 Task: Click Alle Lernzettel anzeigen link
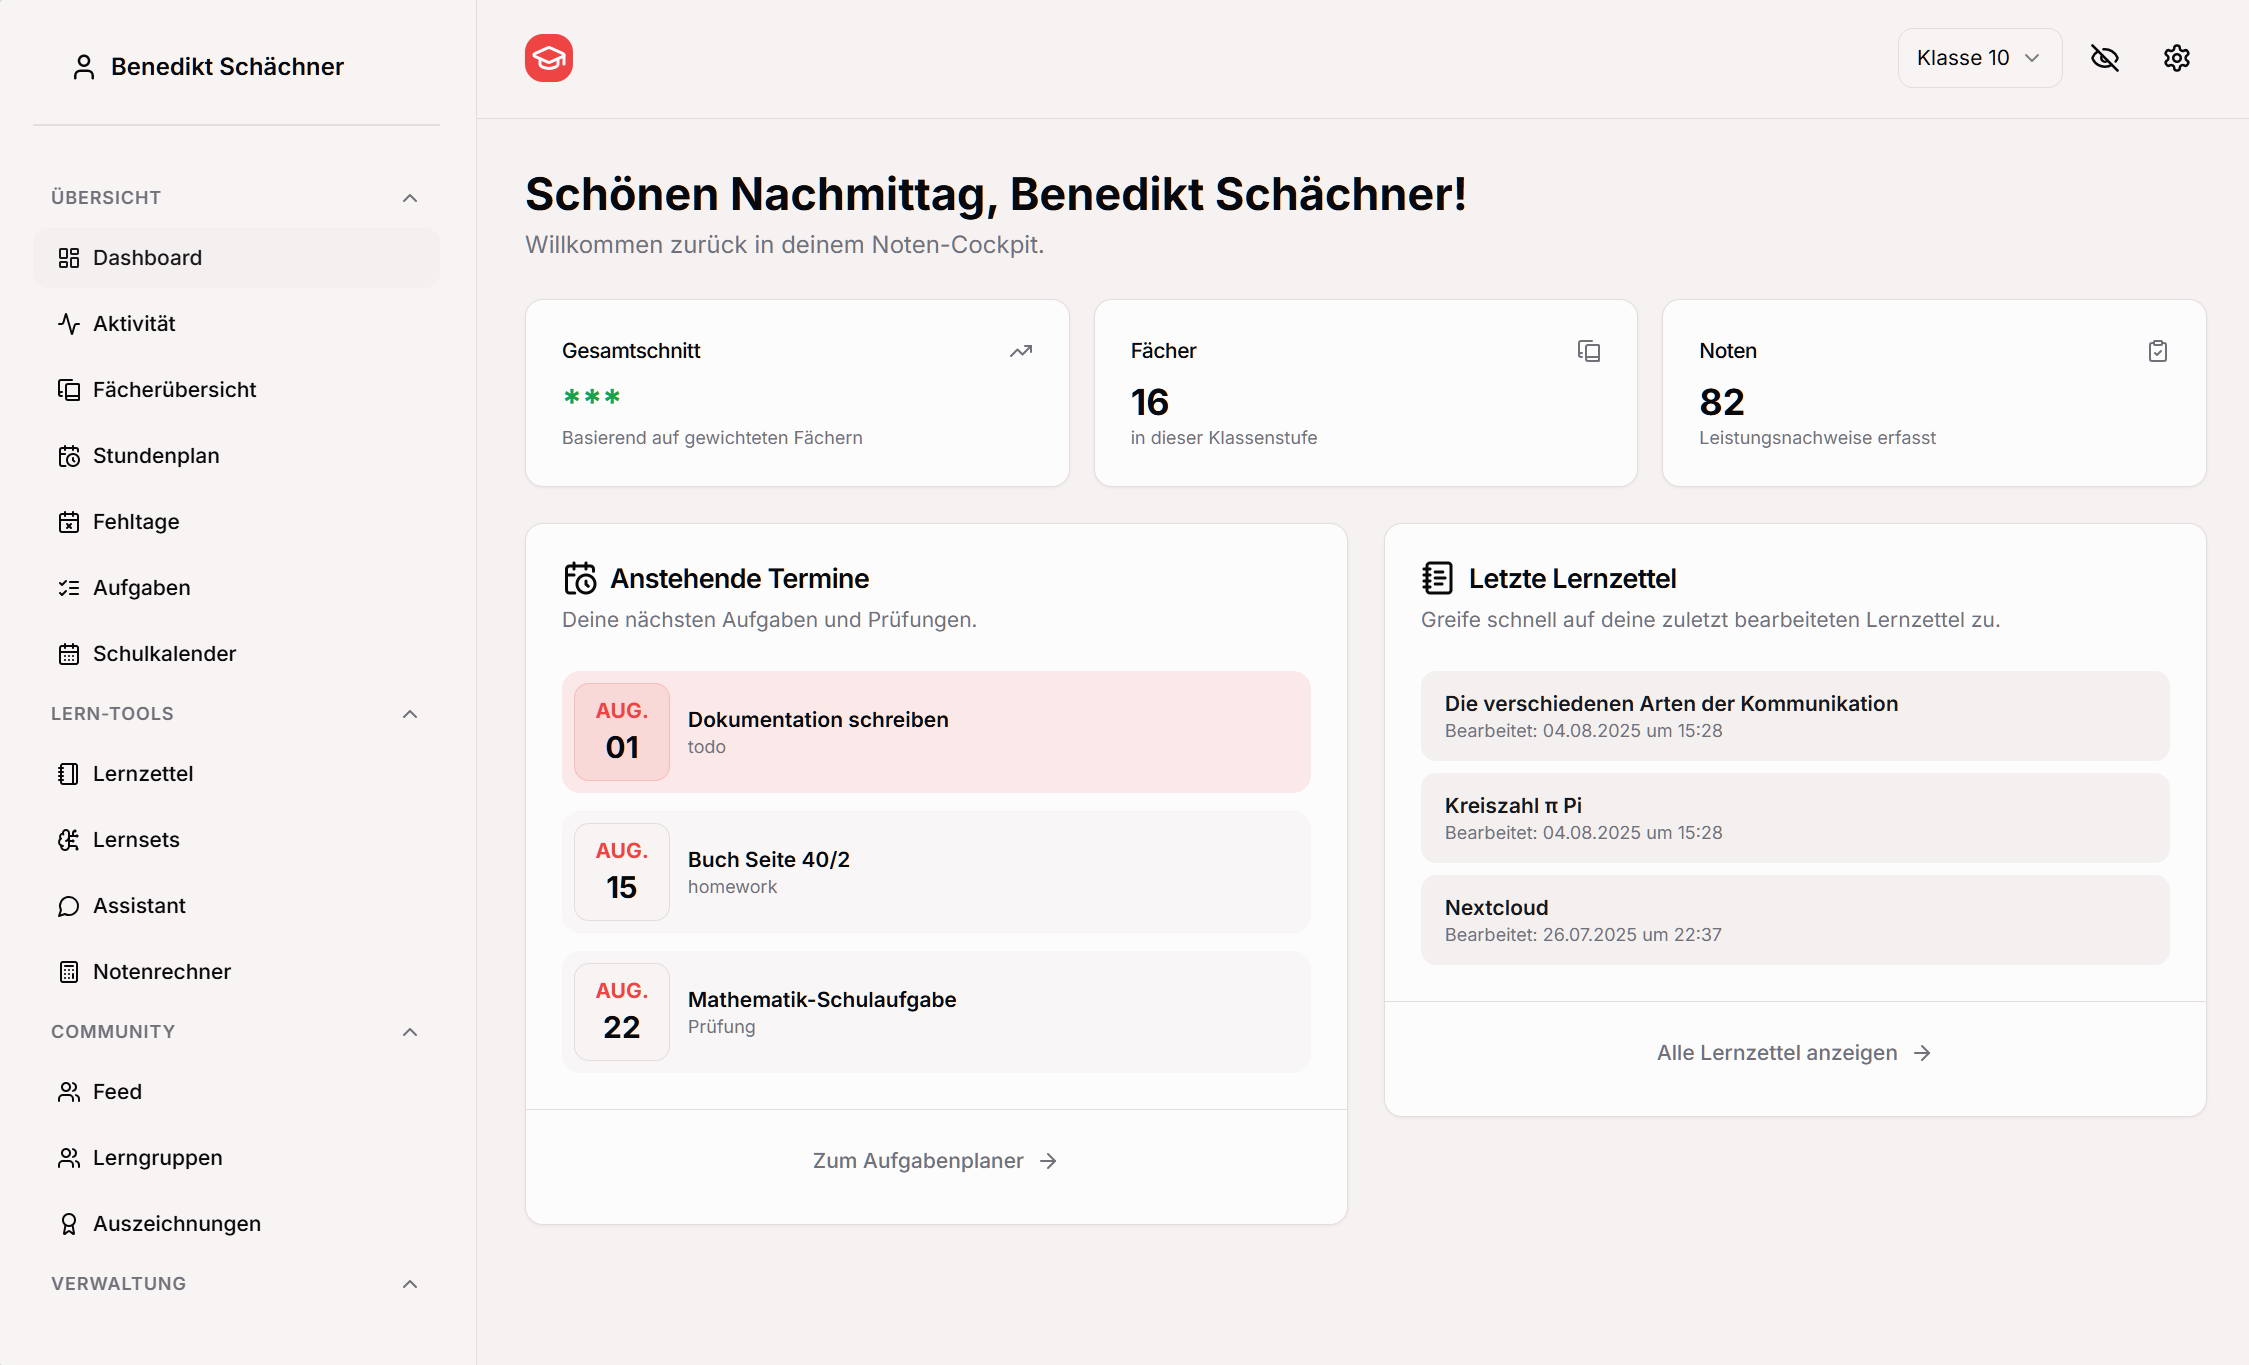click(1793, 1053)
